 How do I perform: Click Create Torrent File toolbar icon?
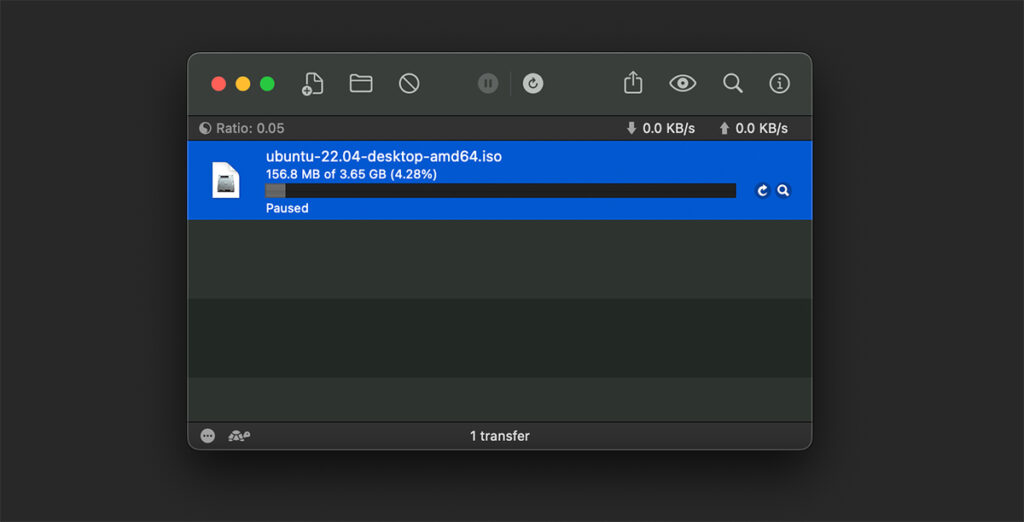[312, 84]
